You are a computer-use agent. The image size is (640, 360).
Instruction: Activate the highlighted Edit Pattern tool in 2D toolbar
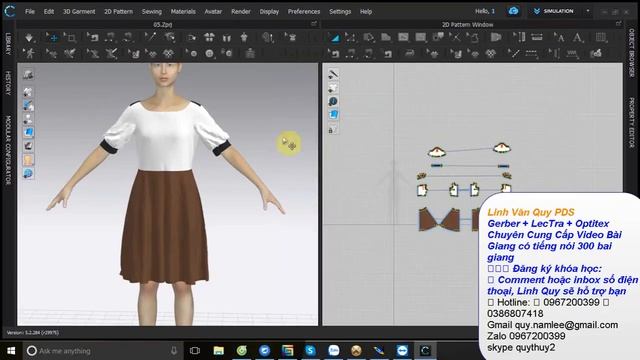[335, 38]
